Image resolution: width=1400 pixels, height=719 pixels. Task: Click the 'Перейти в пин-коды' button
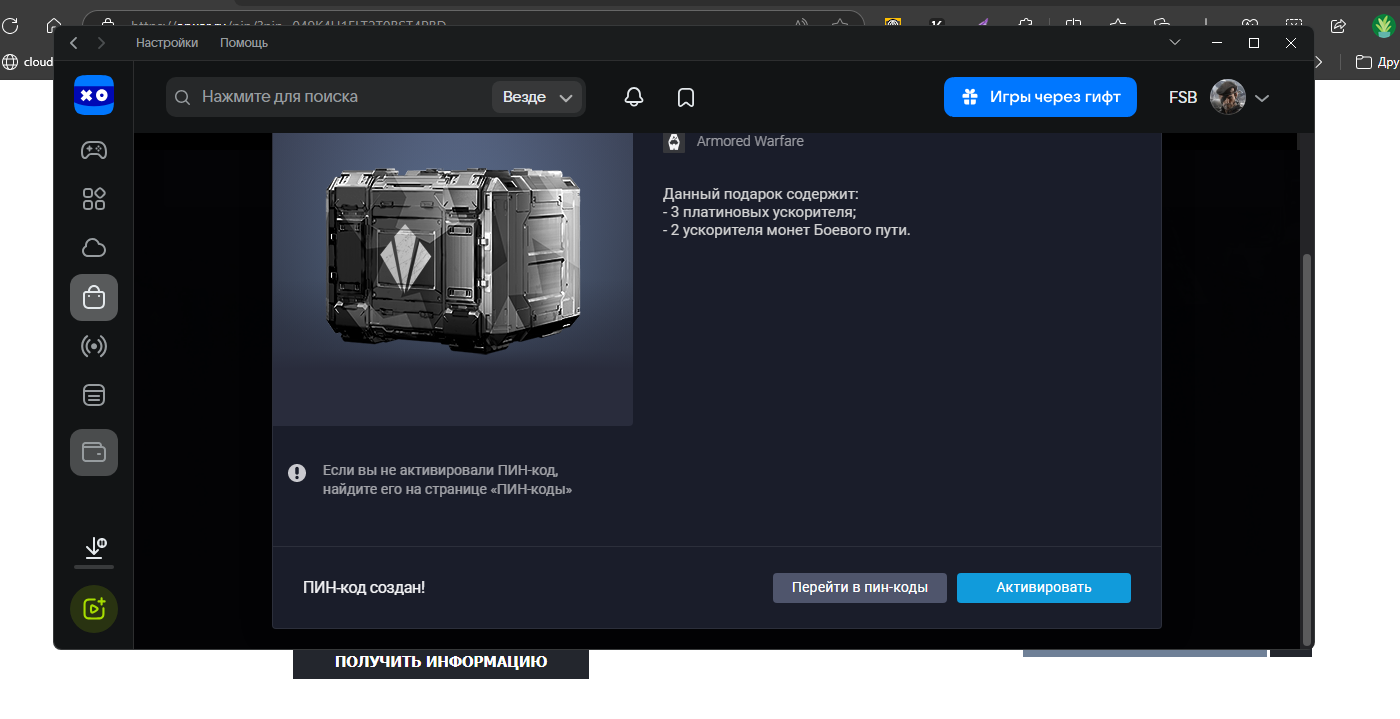(x=859, y=588)
